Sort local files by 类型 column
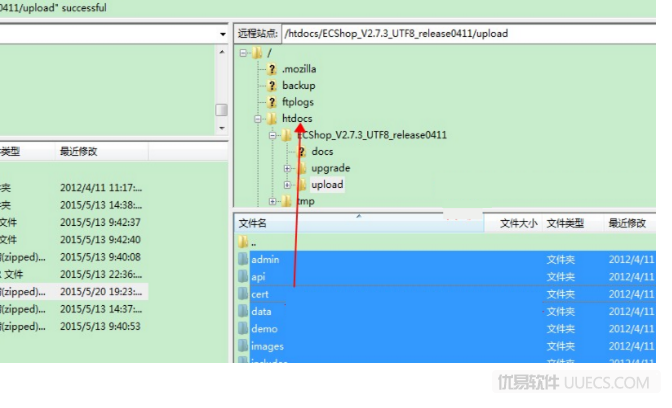Screen dimensions: 672x408 tap(27, 151)
